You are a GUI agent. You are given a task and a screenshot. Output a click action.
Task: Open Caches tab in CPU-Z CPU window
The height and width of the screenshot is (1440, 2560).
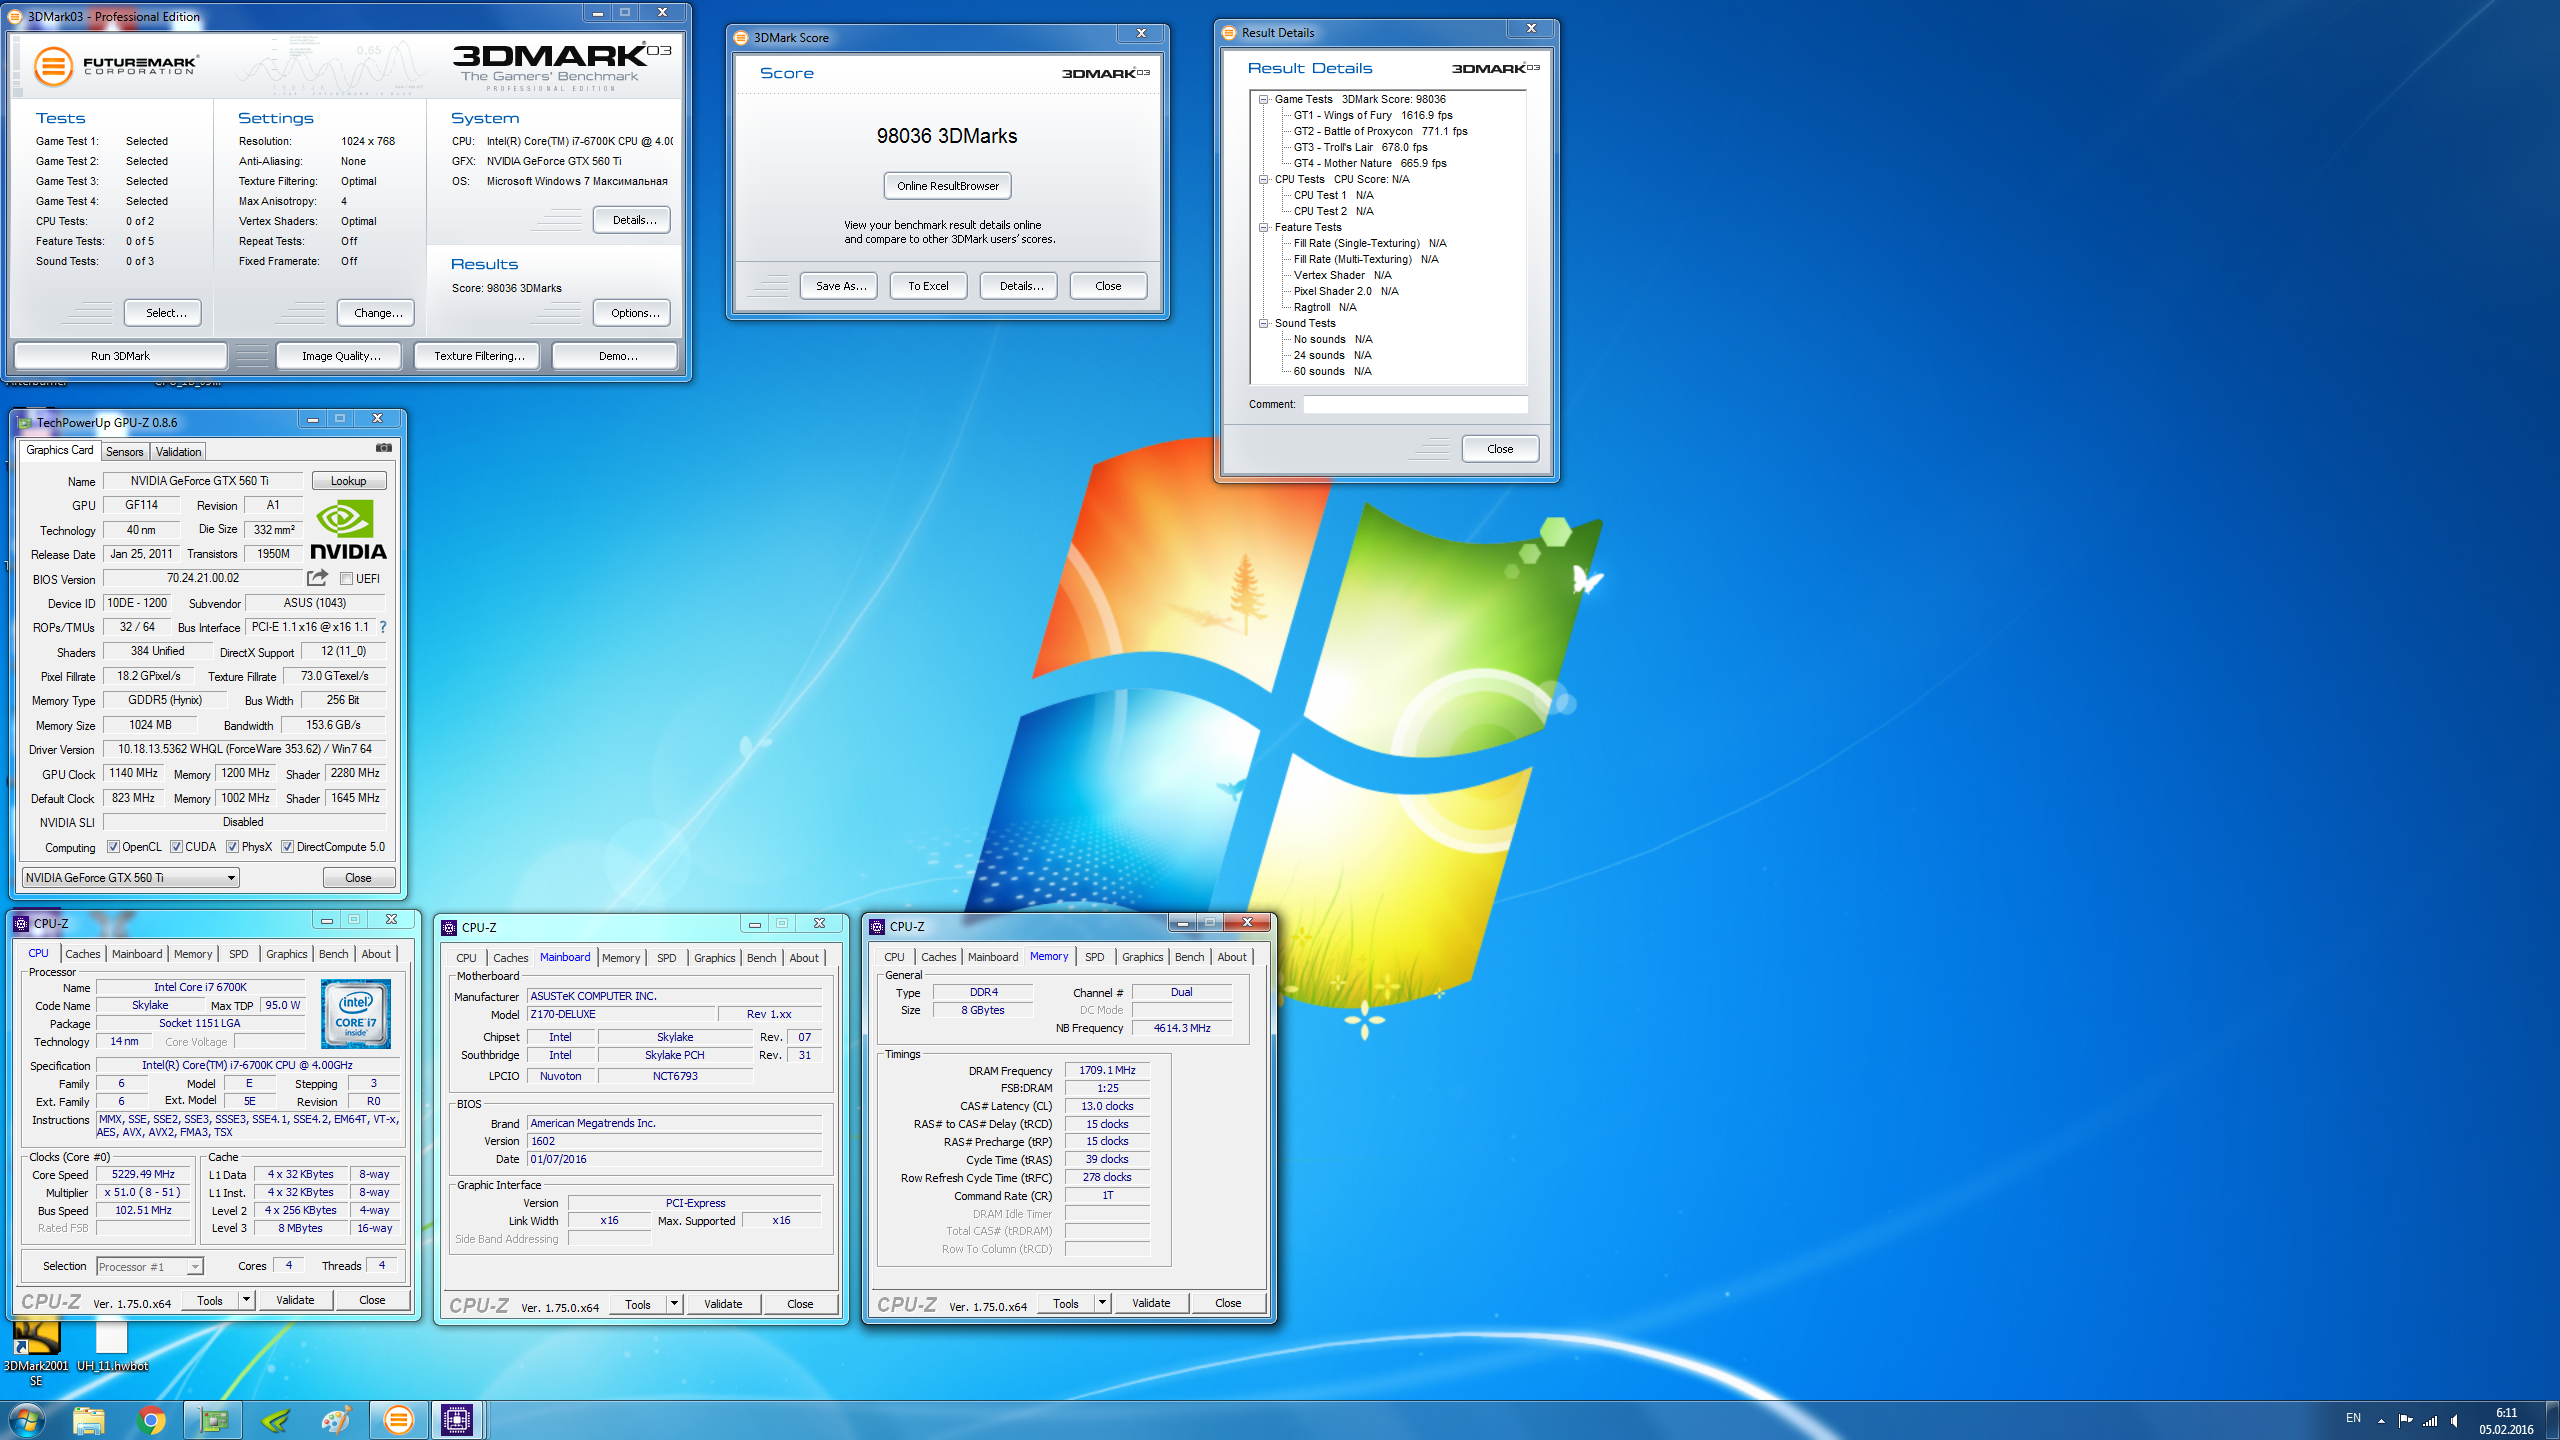click(83, 954)
